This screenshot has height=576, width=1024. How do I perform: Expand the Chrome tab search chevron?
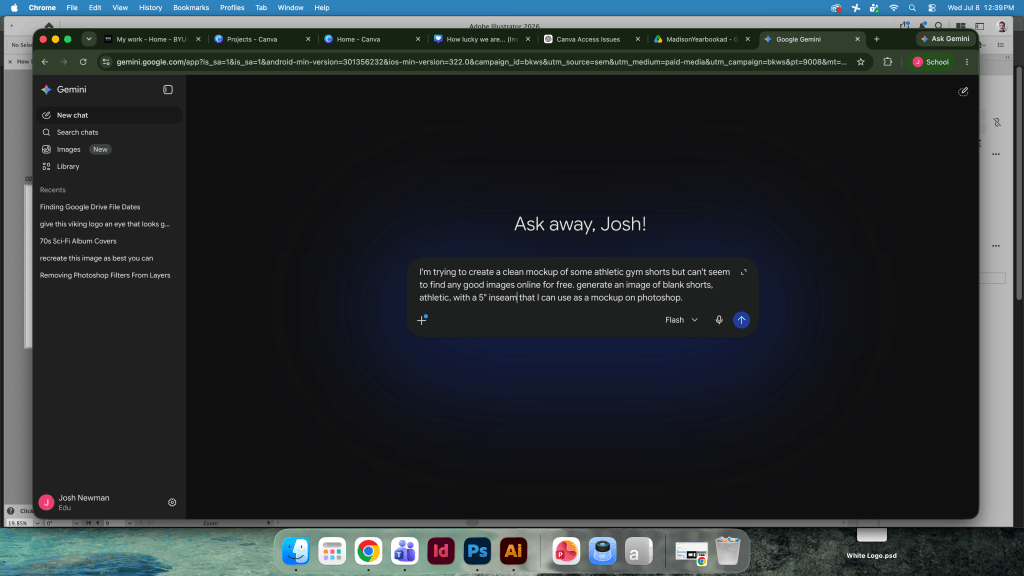coord(88,39)
